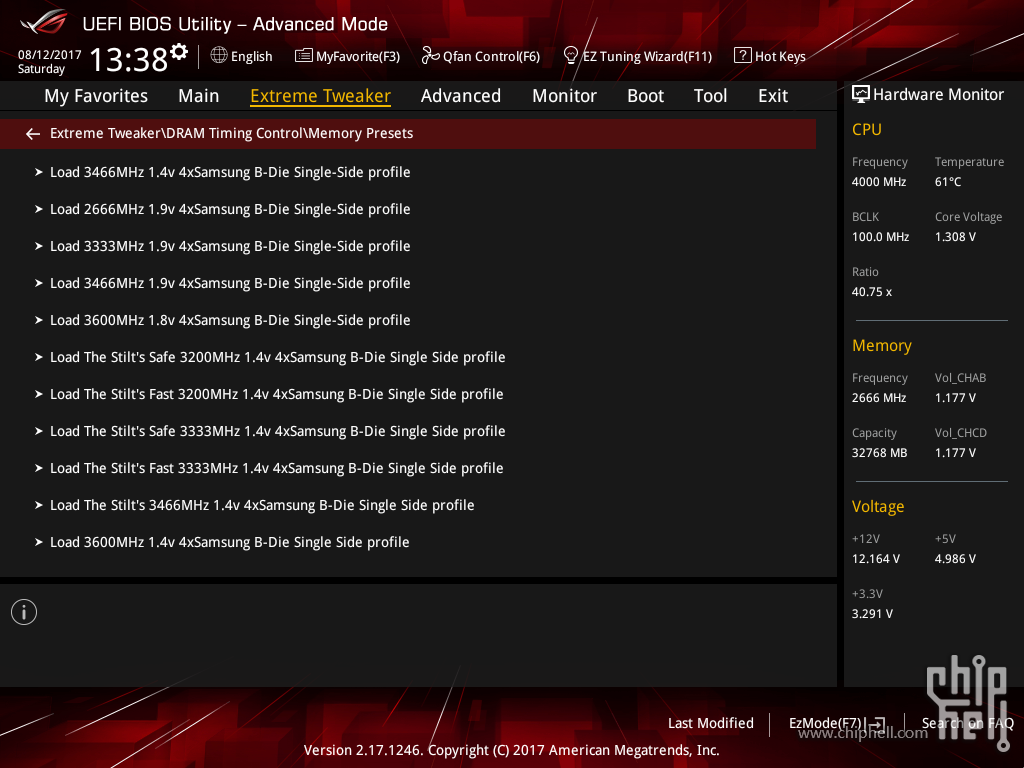Image resolution: width=1024 pixels, height=768 pixels.
Task: Click the +5V value 4.986 V
Action: 955,559
